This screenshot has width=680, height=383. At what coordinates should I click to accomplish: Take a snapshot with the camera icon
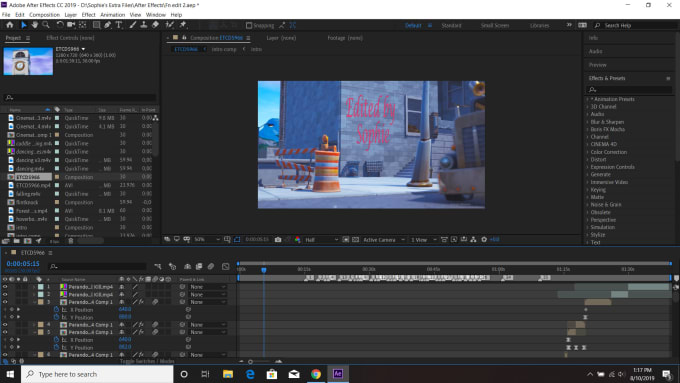(278, 239)
